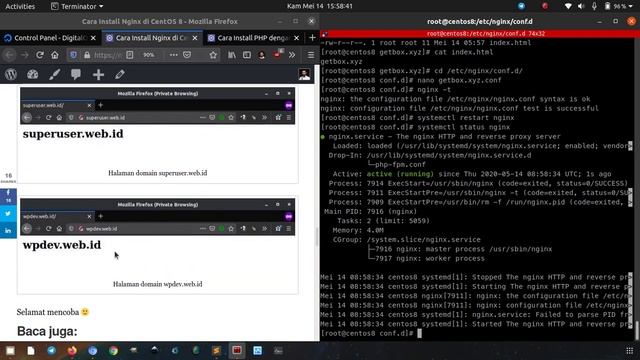Select the Terminator icon in dock
640x360 pixels.
237,350
